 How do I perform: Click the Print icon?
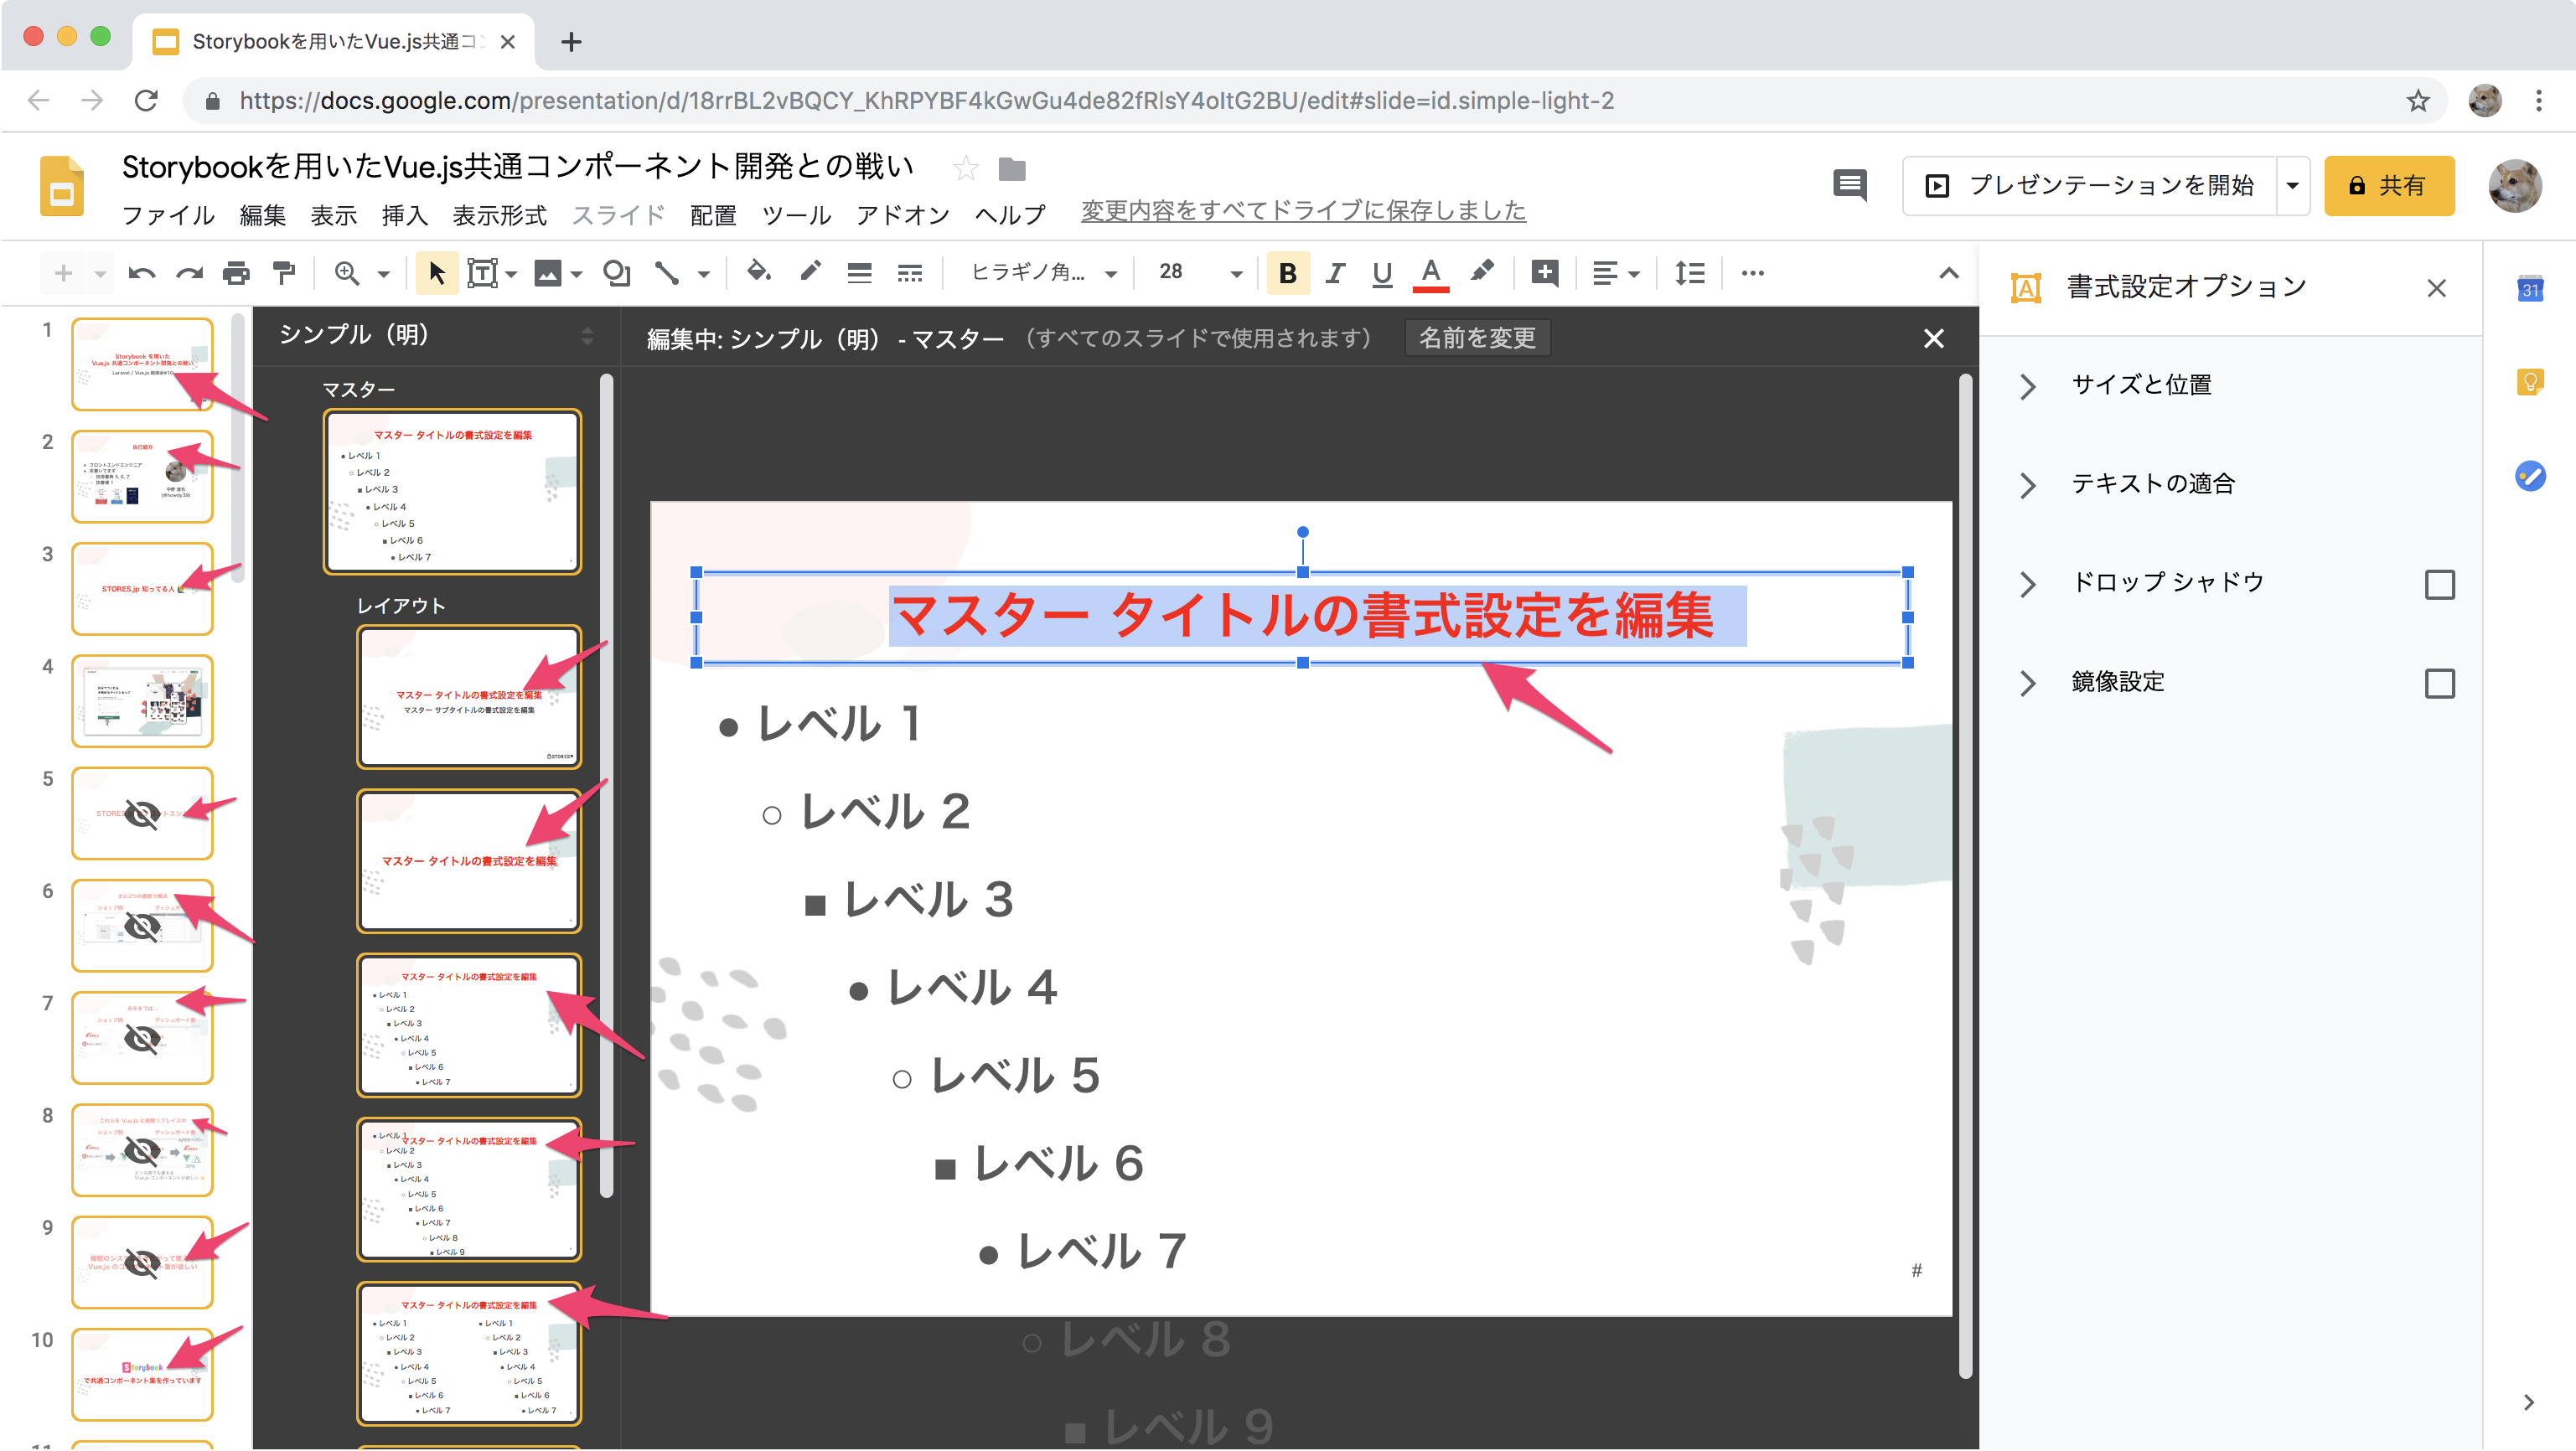point(236,272)
